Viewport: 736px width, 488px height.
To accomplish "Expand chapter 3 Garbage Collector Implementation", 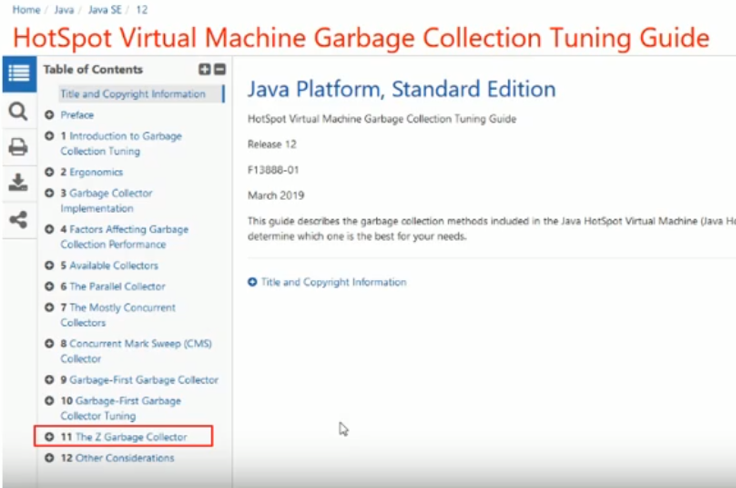I will click(x=49, y=193).
